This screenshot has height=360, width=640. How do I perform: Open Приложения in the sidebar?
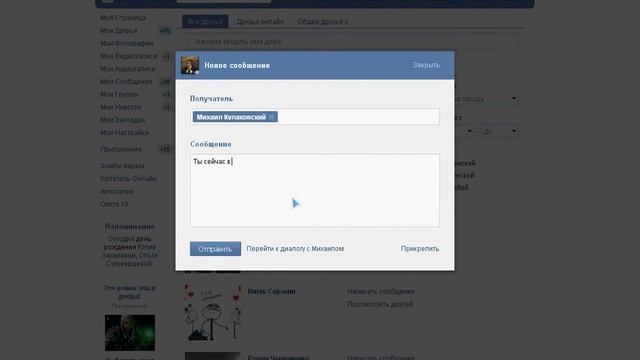pyautogui.click(x=121, y=149)
